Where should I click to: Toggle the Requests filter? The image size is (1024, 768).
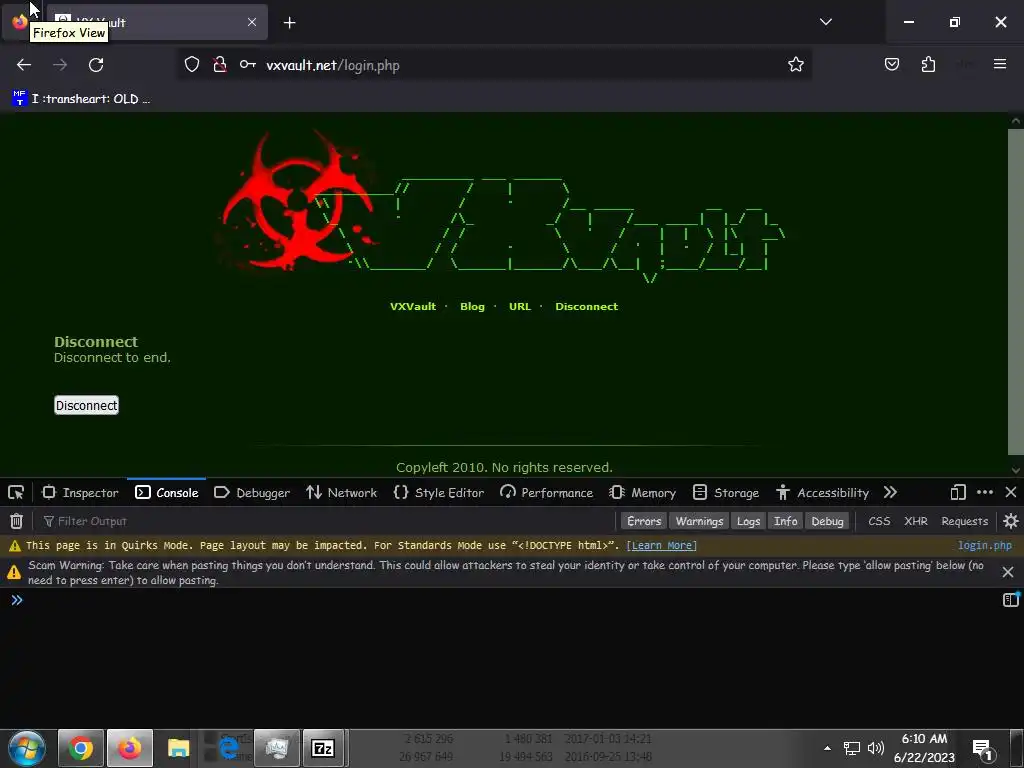965,521
